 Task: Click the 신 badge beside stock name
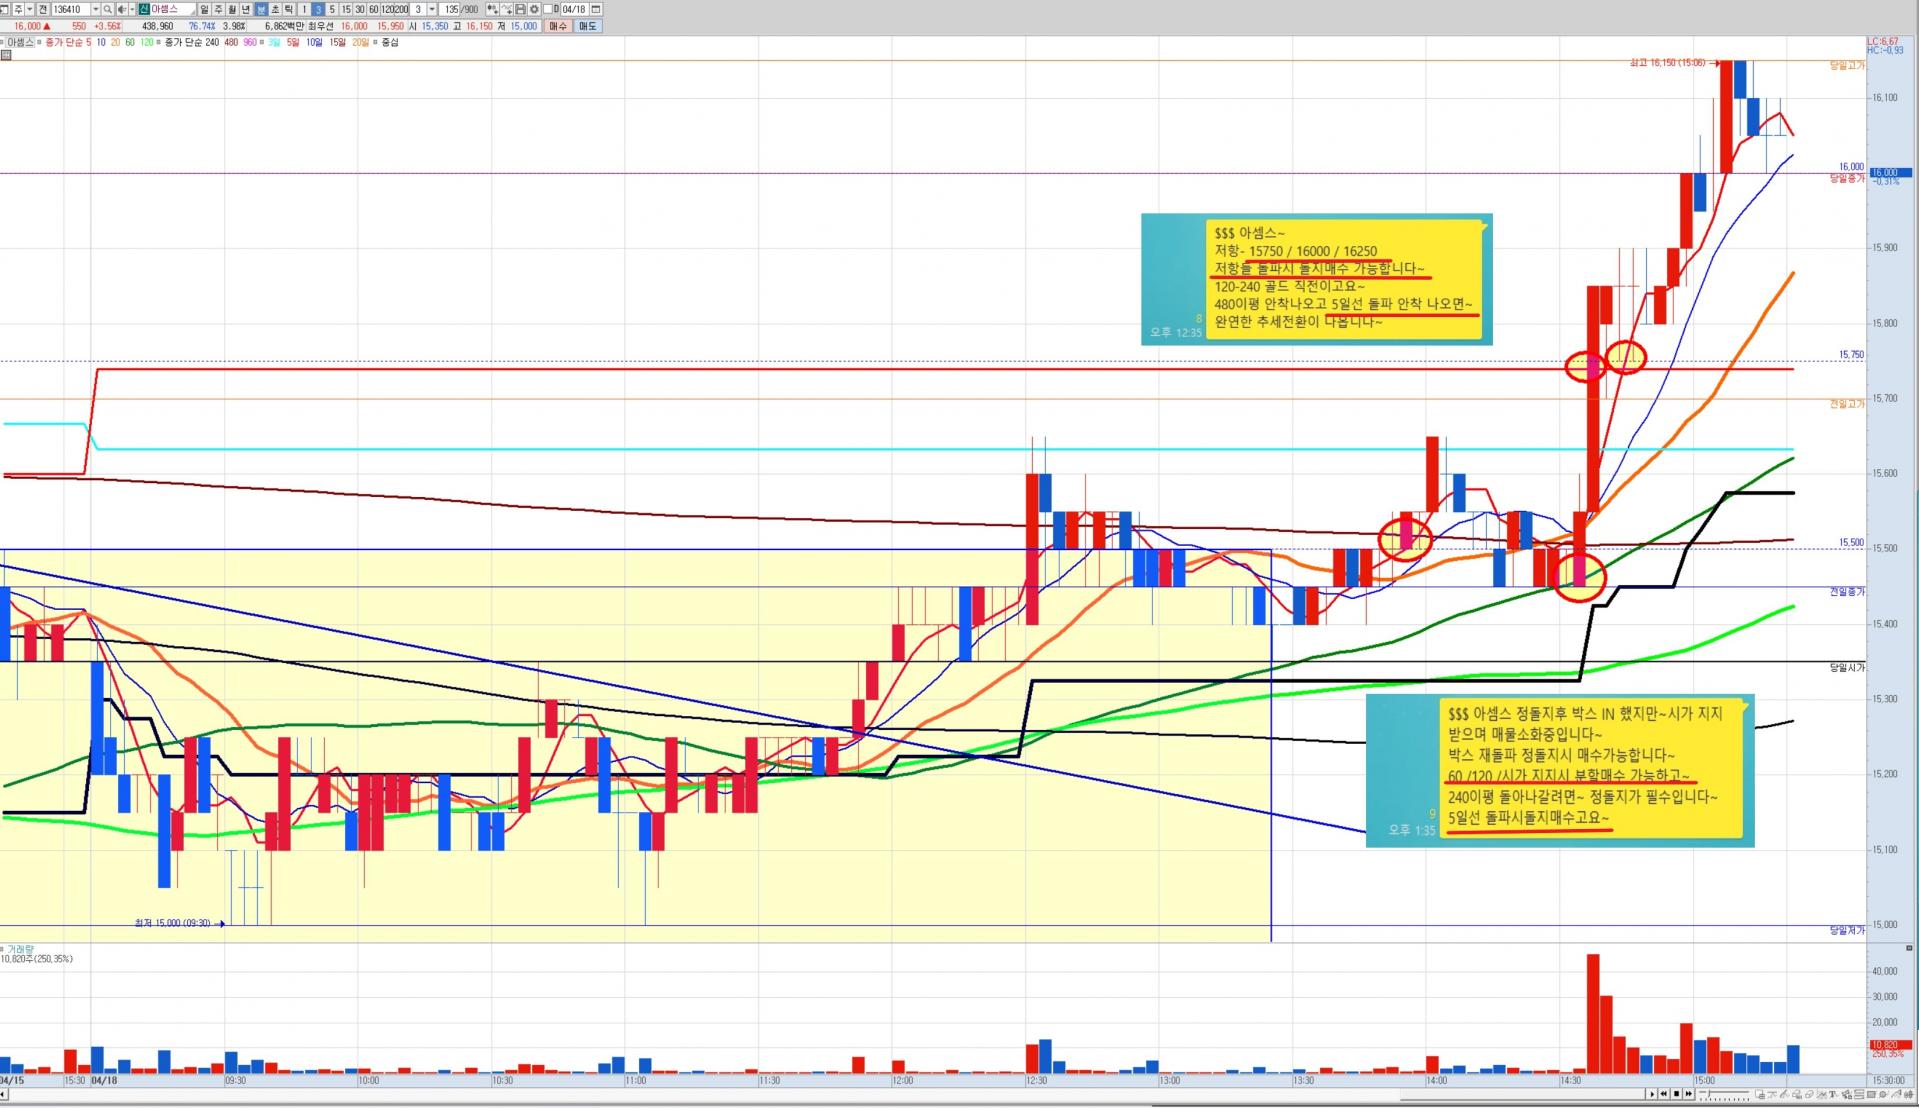144,9
